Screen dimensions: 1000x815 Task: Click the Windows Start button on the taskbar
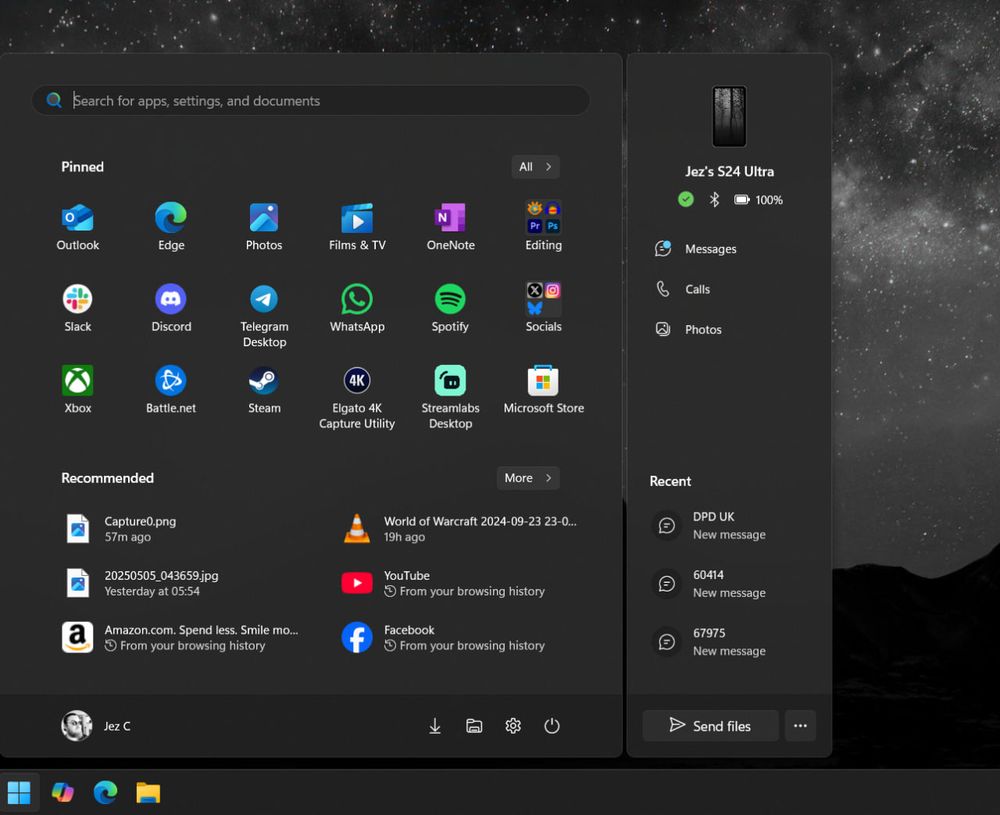pos(19,793)
